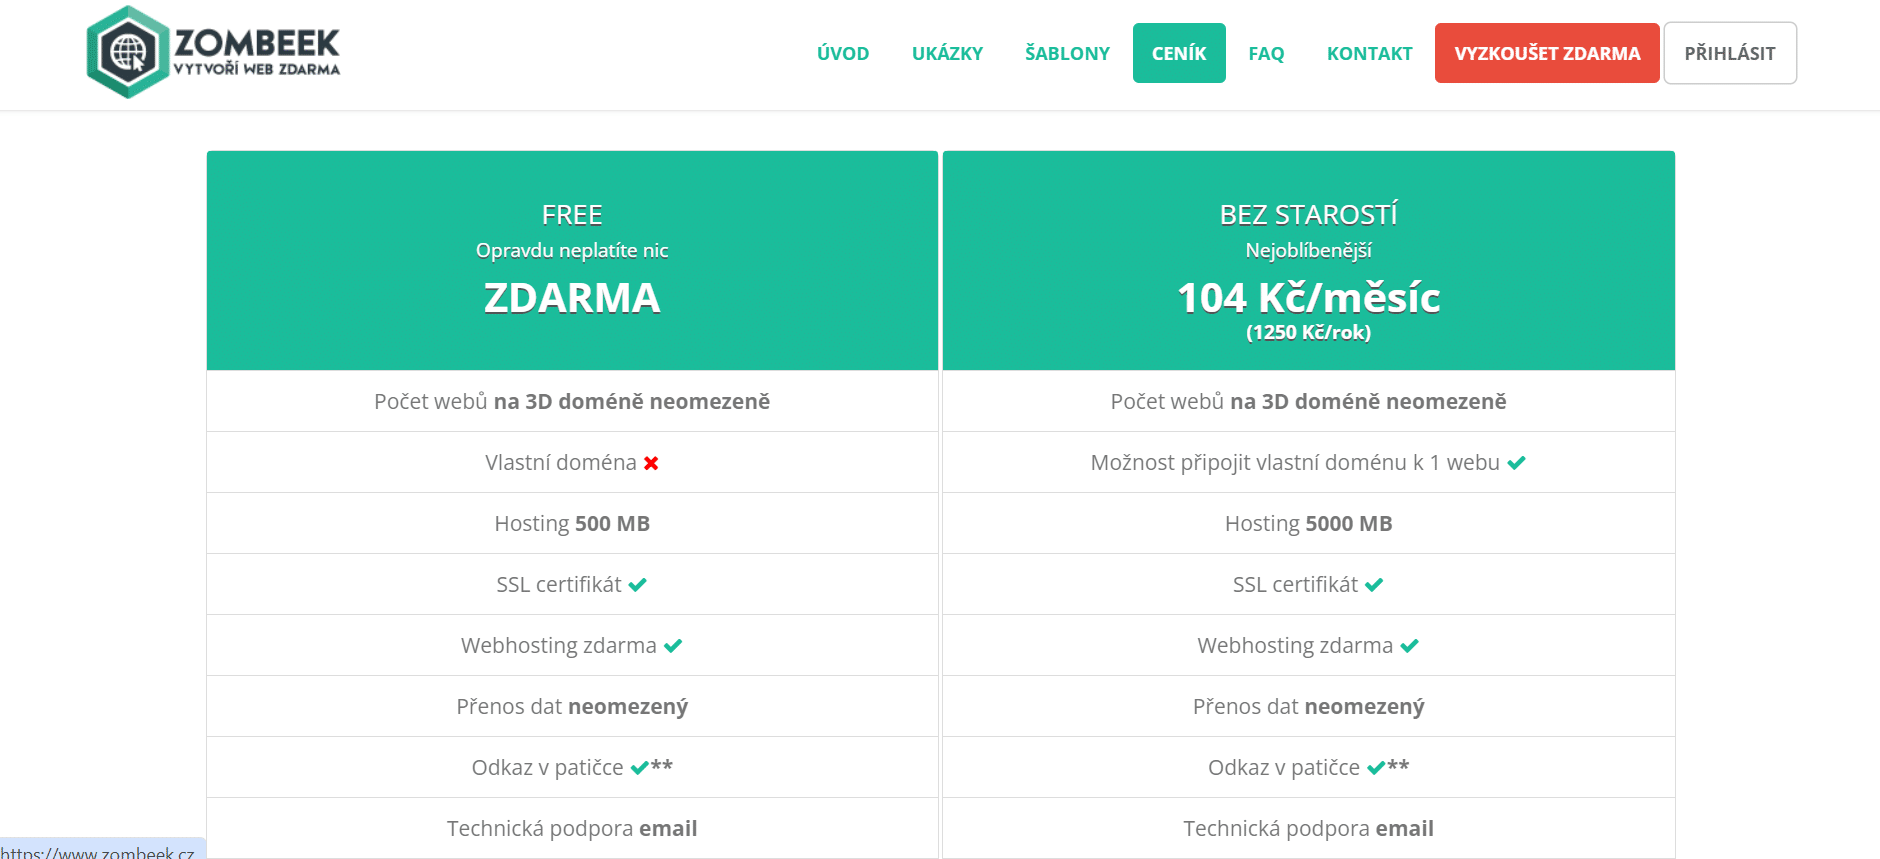Screen dimensions: 1880x859
Task: Click Přenos dat neomezený in Bez starostí column
Action: click(x=1309, y=706)
